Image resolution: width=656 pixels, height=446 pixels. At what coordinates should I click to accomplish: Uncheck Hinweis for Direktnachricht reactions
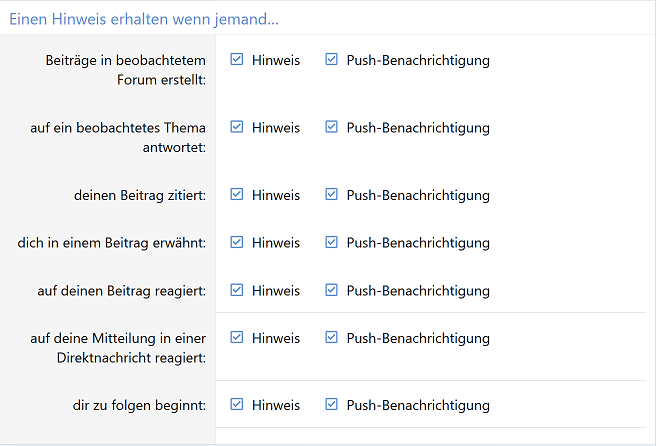click(237, 338)
